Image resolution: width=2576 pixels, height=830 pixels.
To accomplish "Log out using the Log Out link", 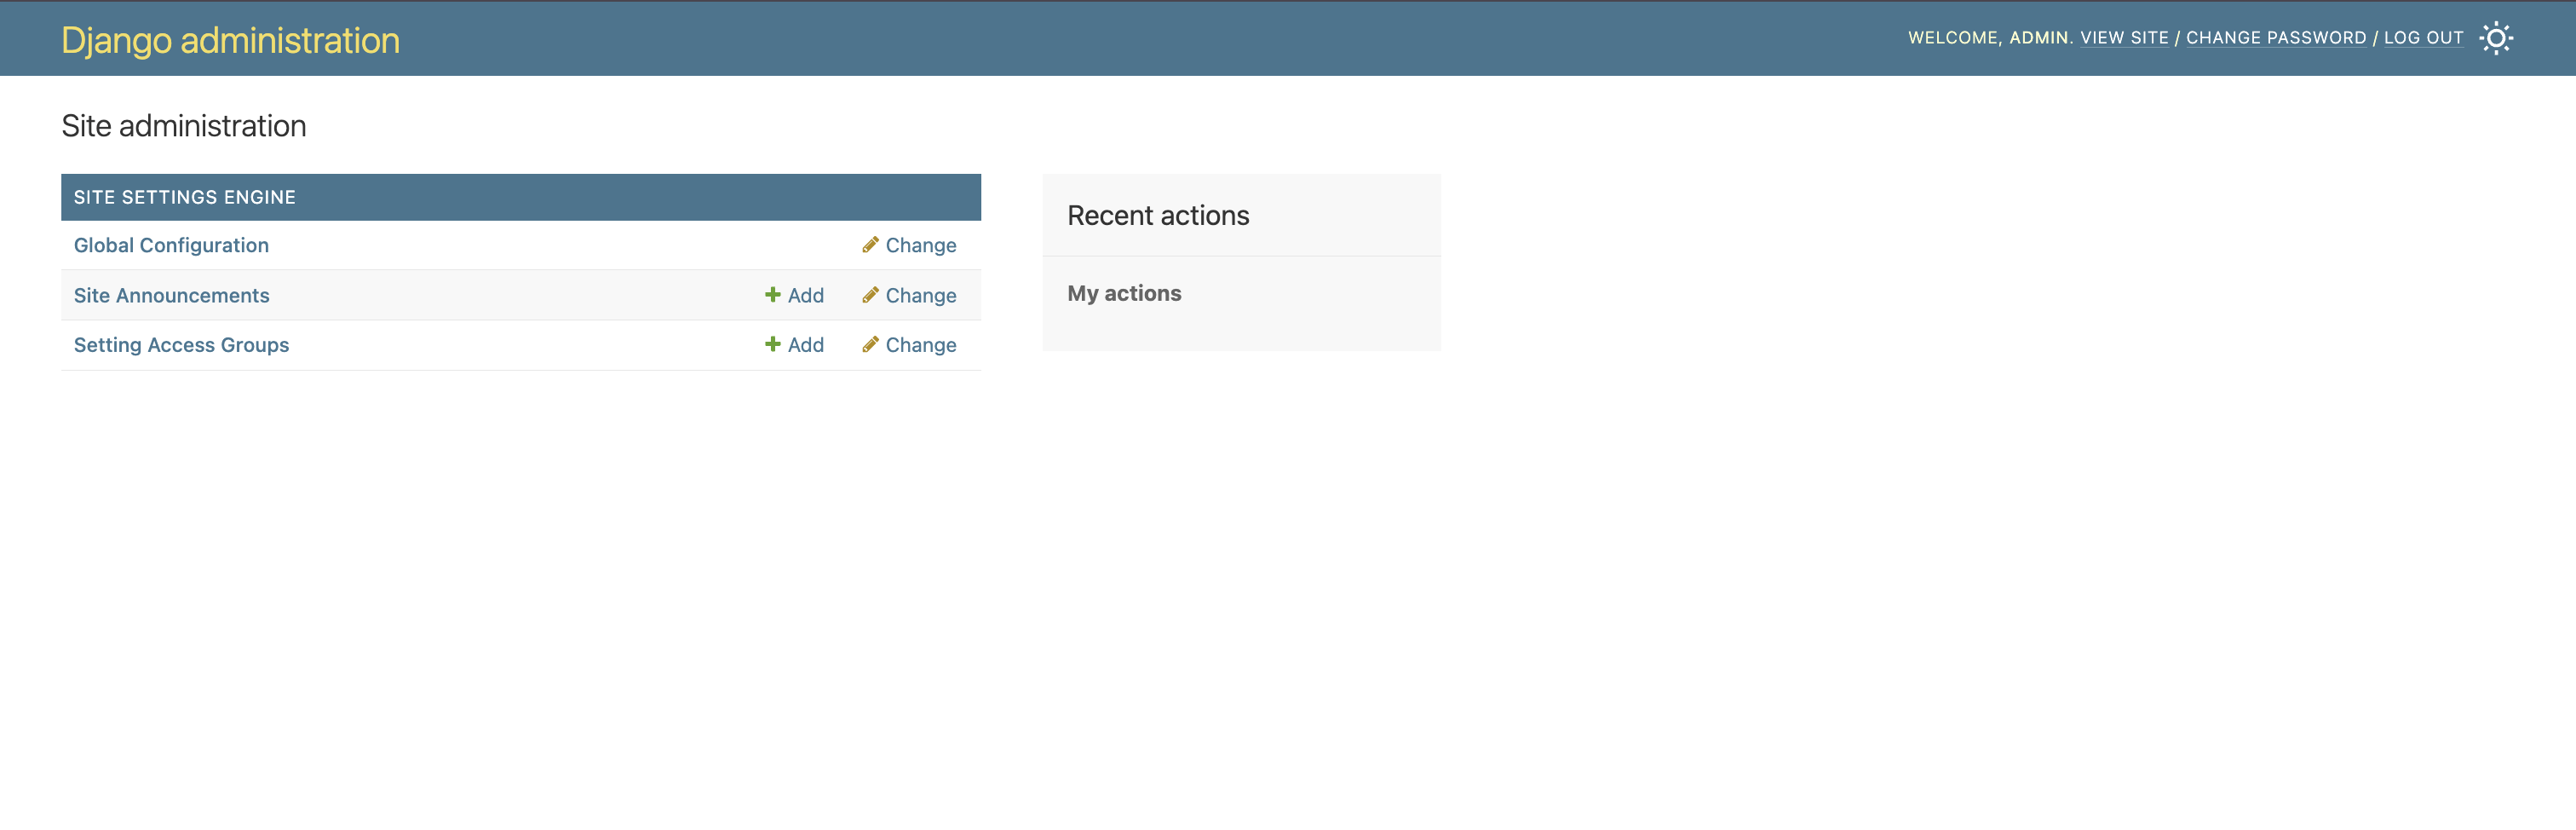I will (x=2423, y=38).
